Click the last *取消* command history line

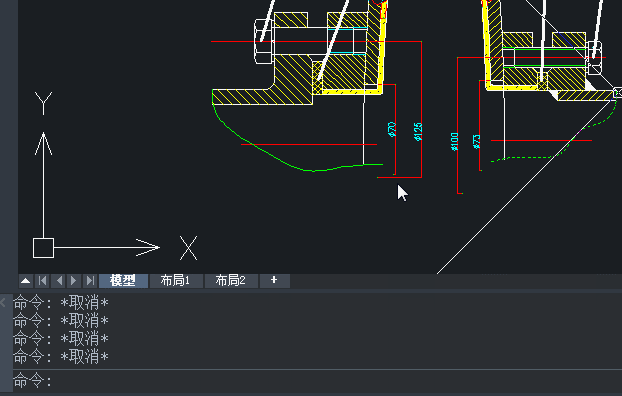click(61, 357)
